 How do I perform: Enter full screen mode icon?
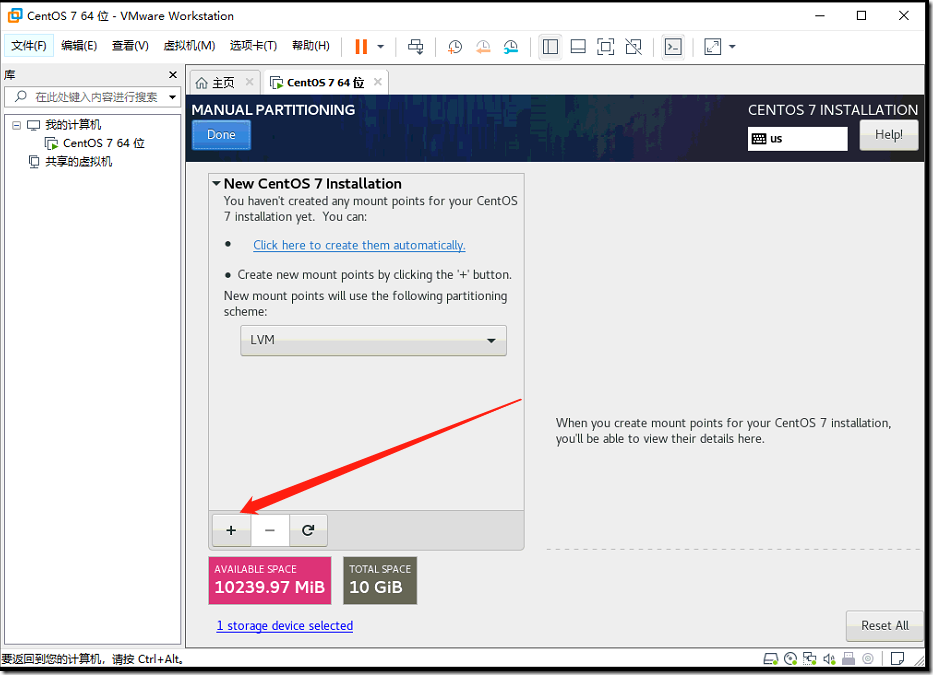point(606,46)
